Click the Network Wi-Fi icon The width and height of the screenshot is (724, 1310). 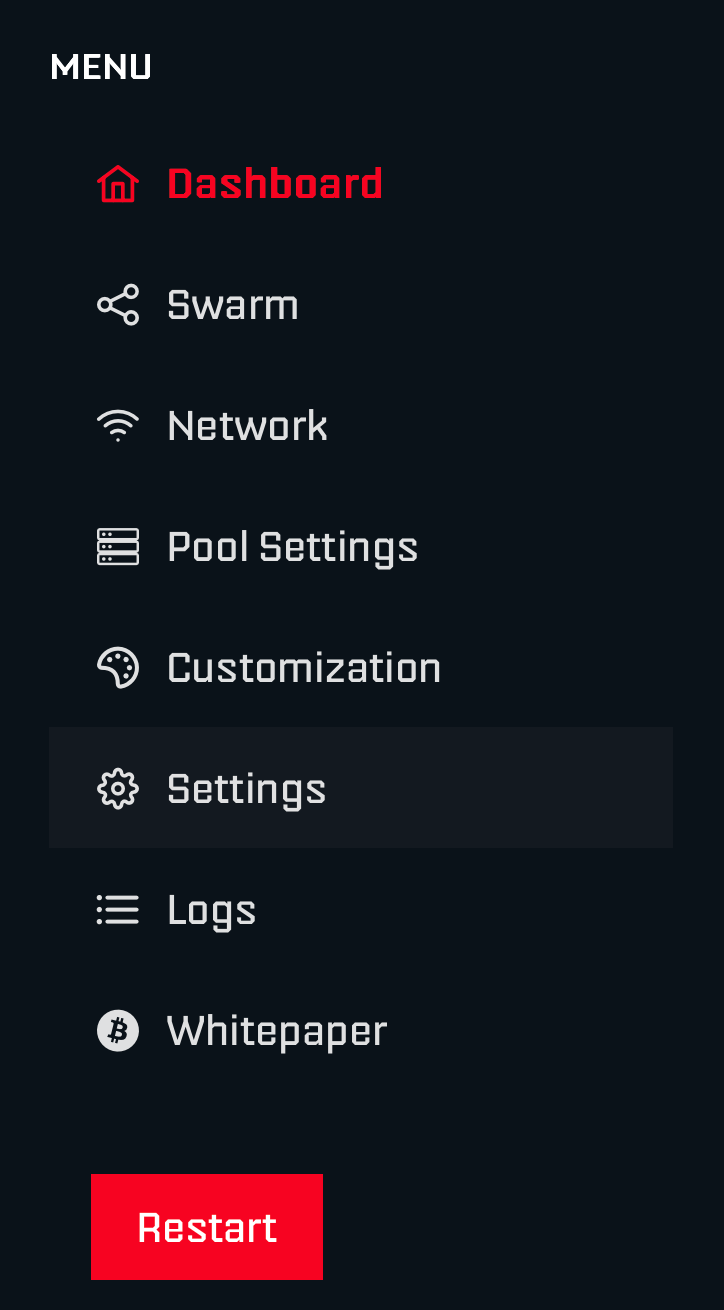[x=118, y=426]
